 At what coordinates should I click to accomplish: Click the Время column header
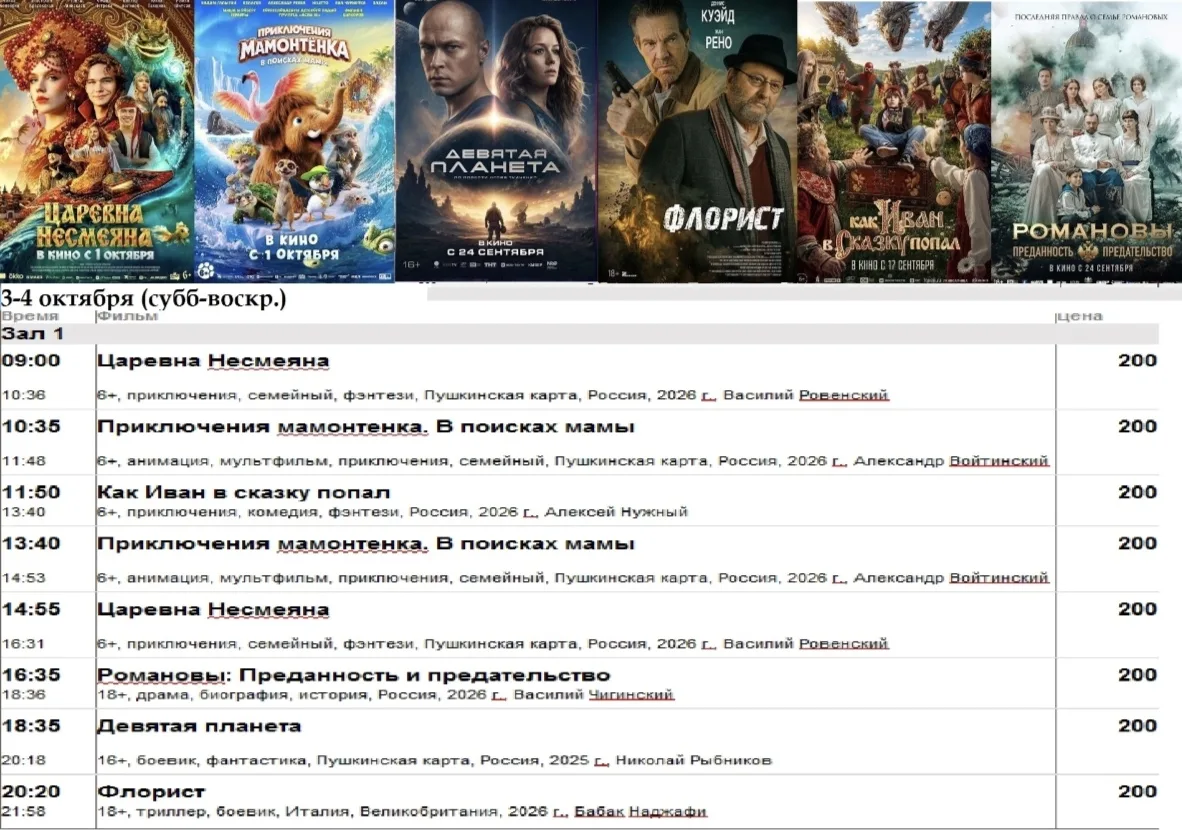point(30,316)
